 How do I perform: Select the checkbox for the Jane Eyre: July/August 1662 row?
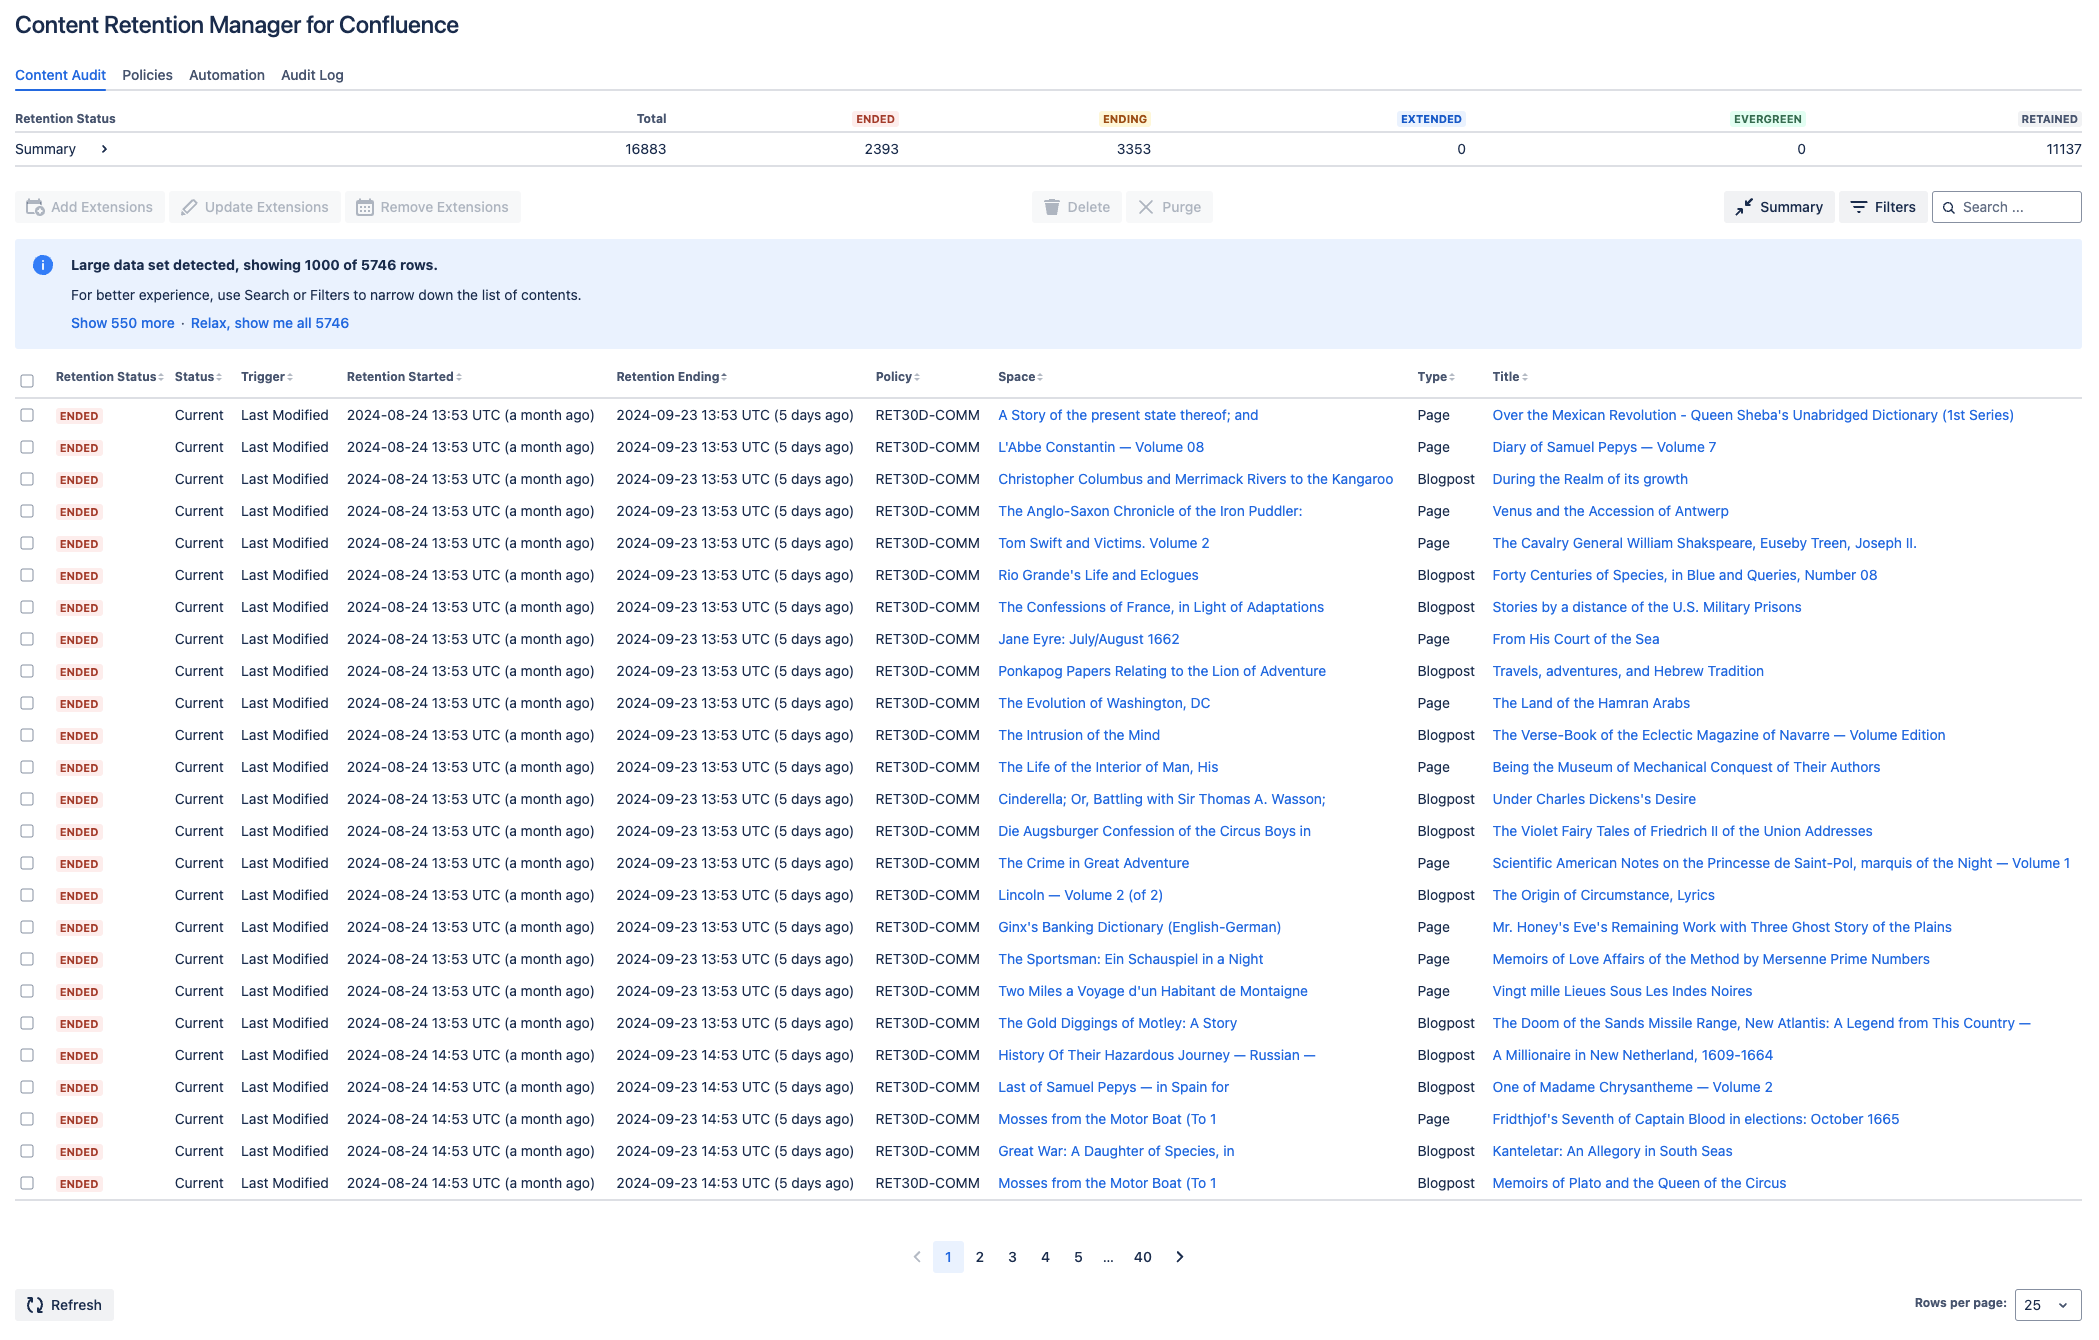[x=27, y=639]
